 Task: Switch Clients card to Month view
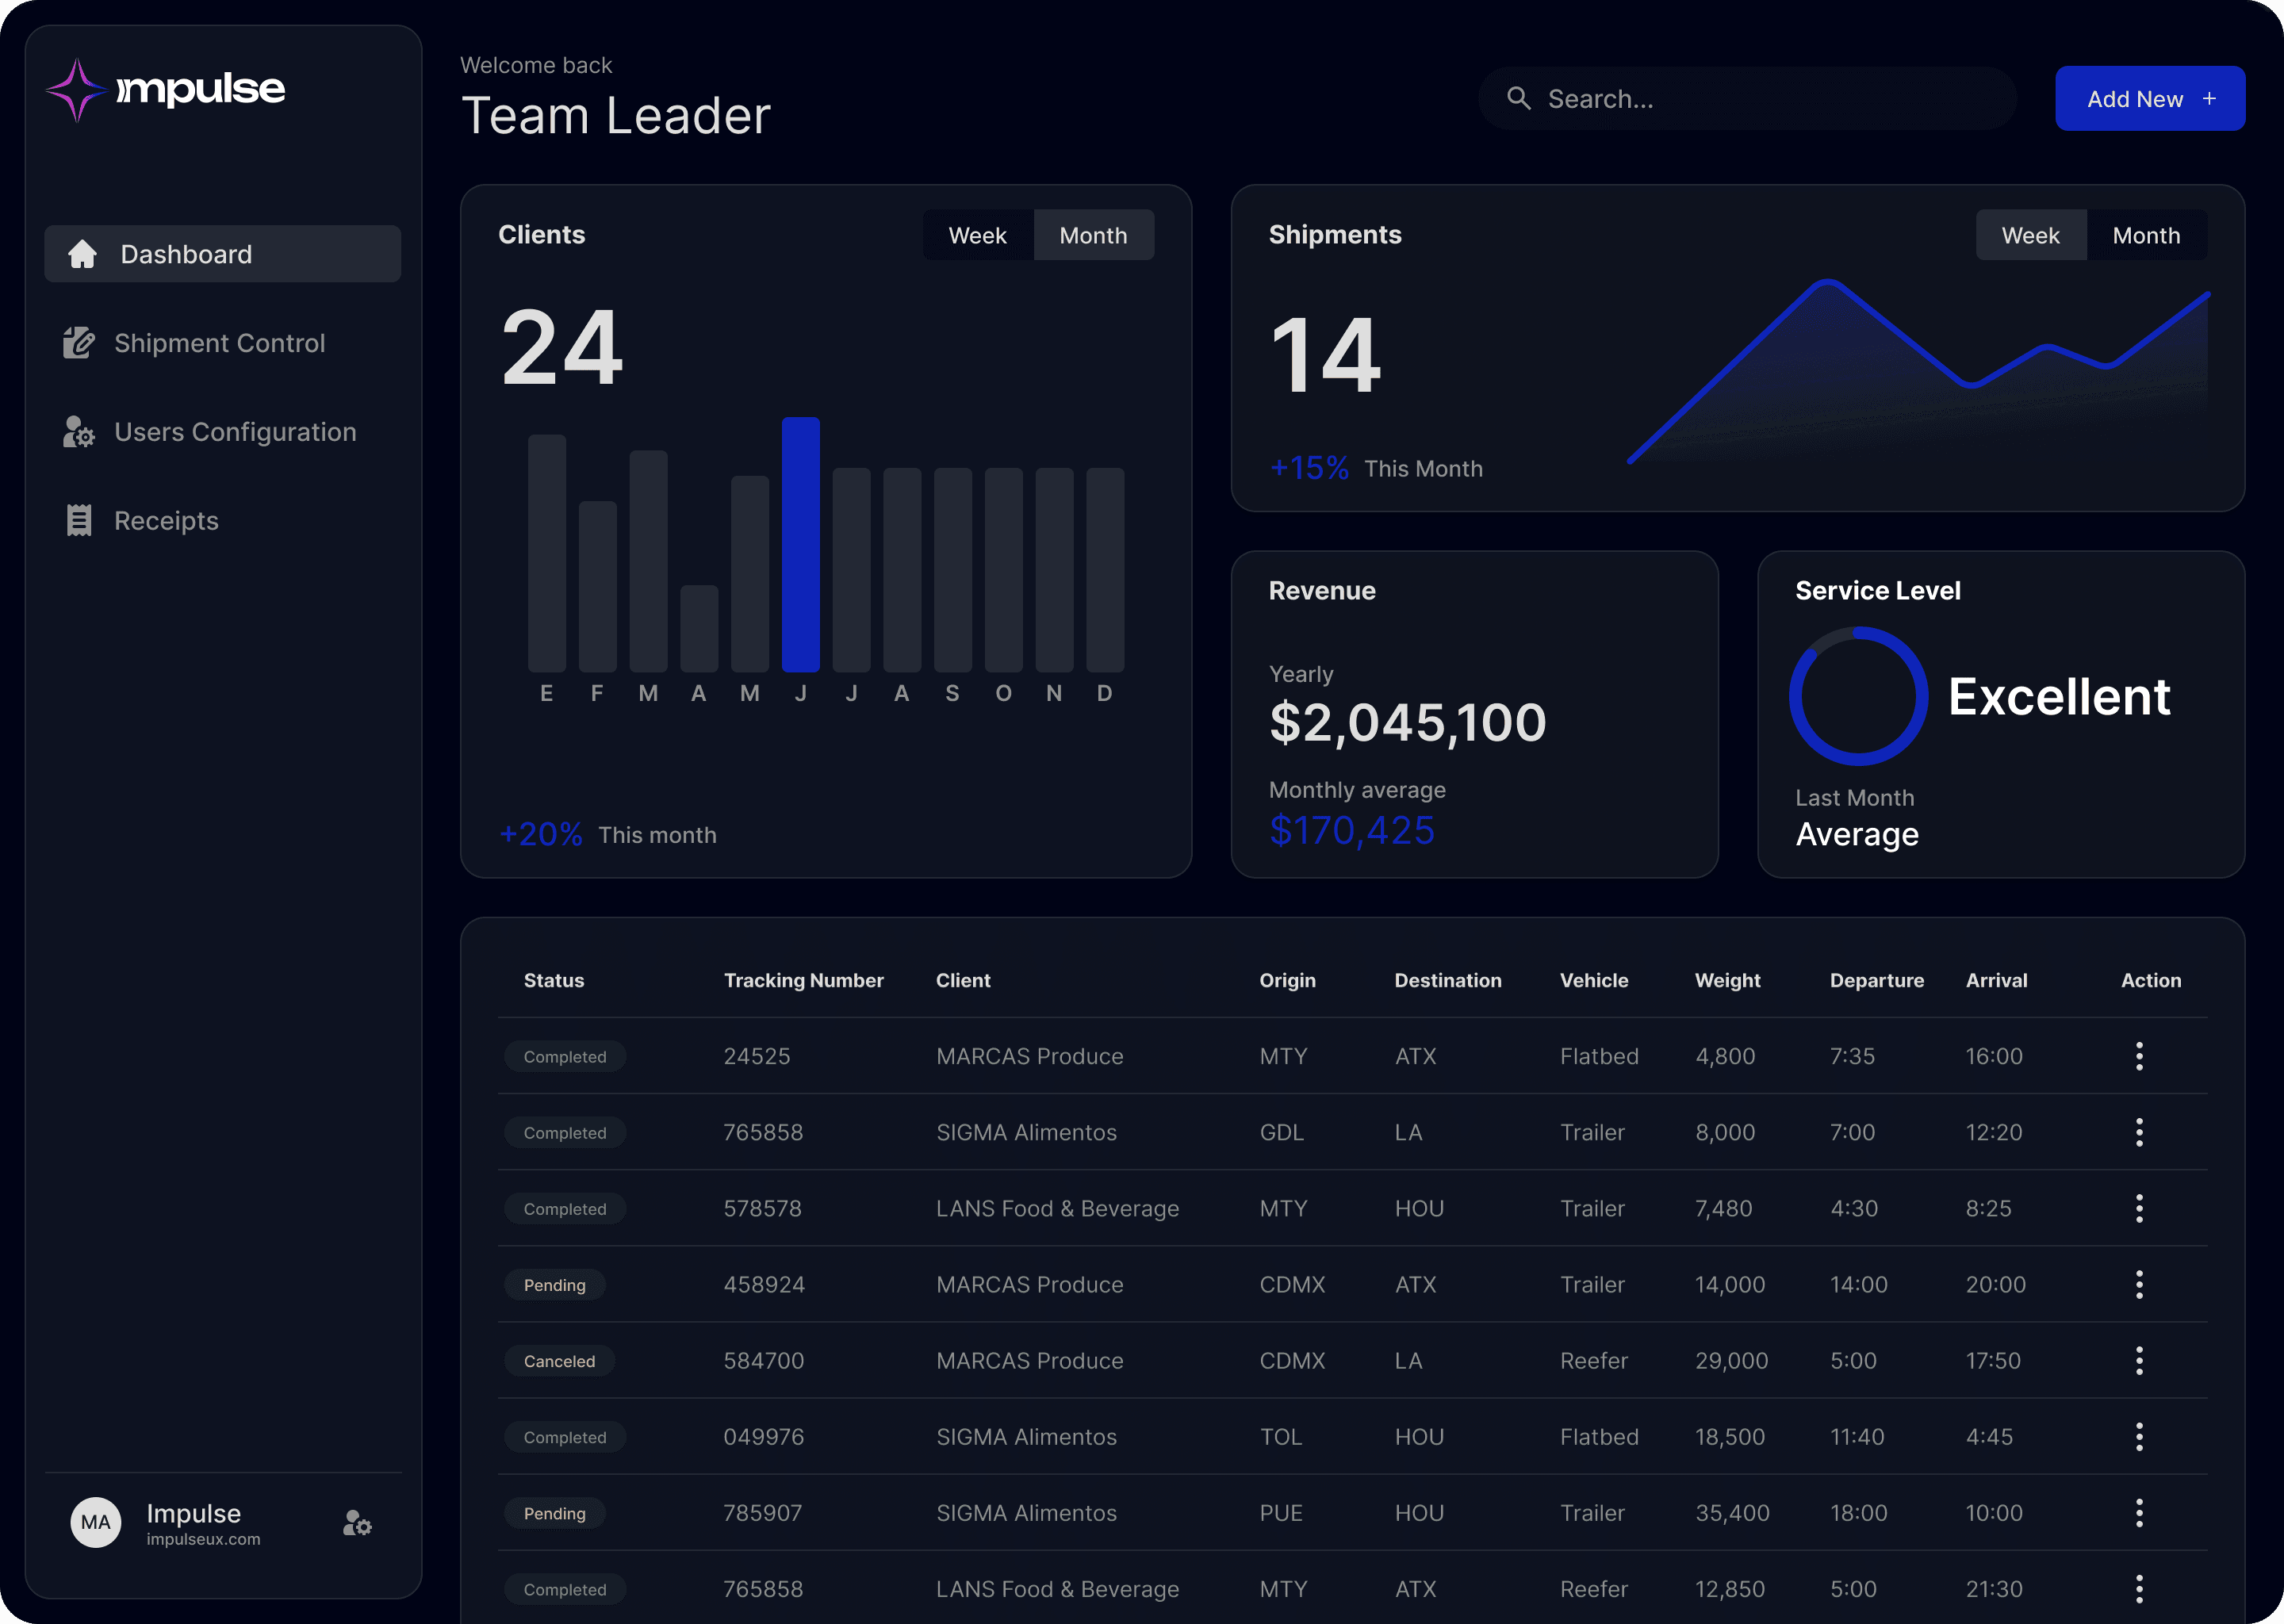pos(1093,235)
